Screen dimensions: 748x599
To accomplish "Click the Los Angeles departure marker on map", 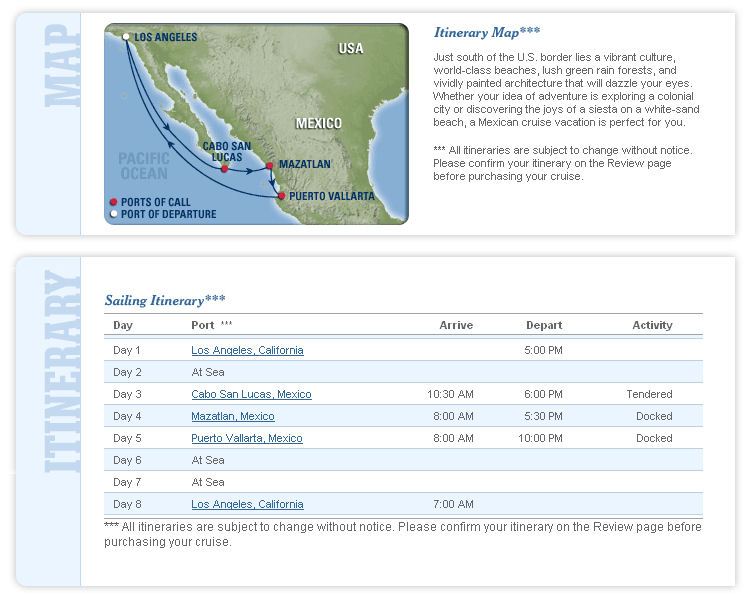I will point(126,37).
